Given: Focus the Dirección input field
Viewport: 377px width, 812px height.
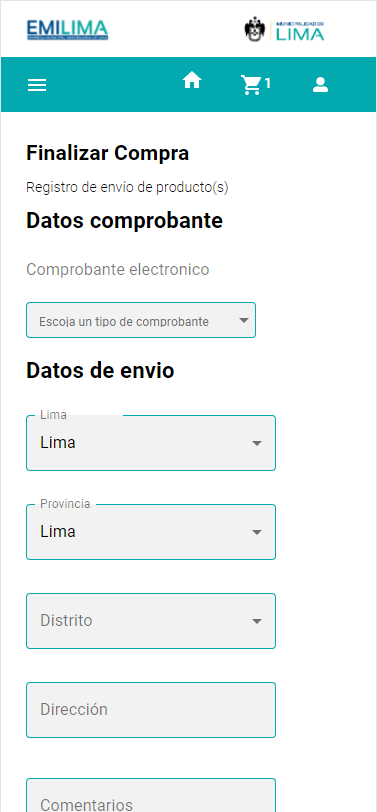Looking at the screenshot, I should (x=151, y=710).
